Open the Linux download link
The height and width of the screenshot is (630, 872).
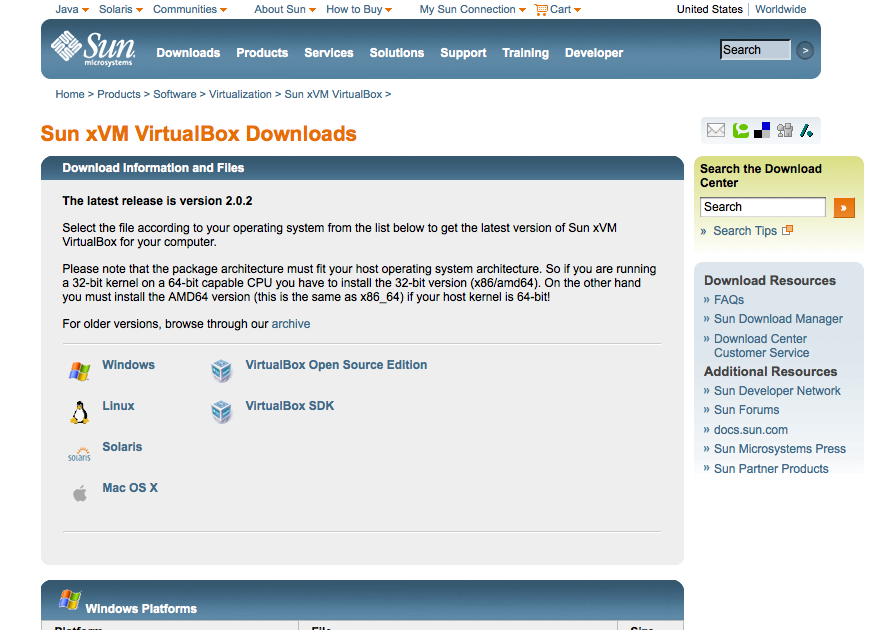point(118,406)
